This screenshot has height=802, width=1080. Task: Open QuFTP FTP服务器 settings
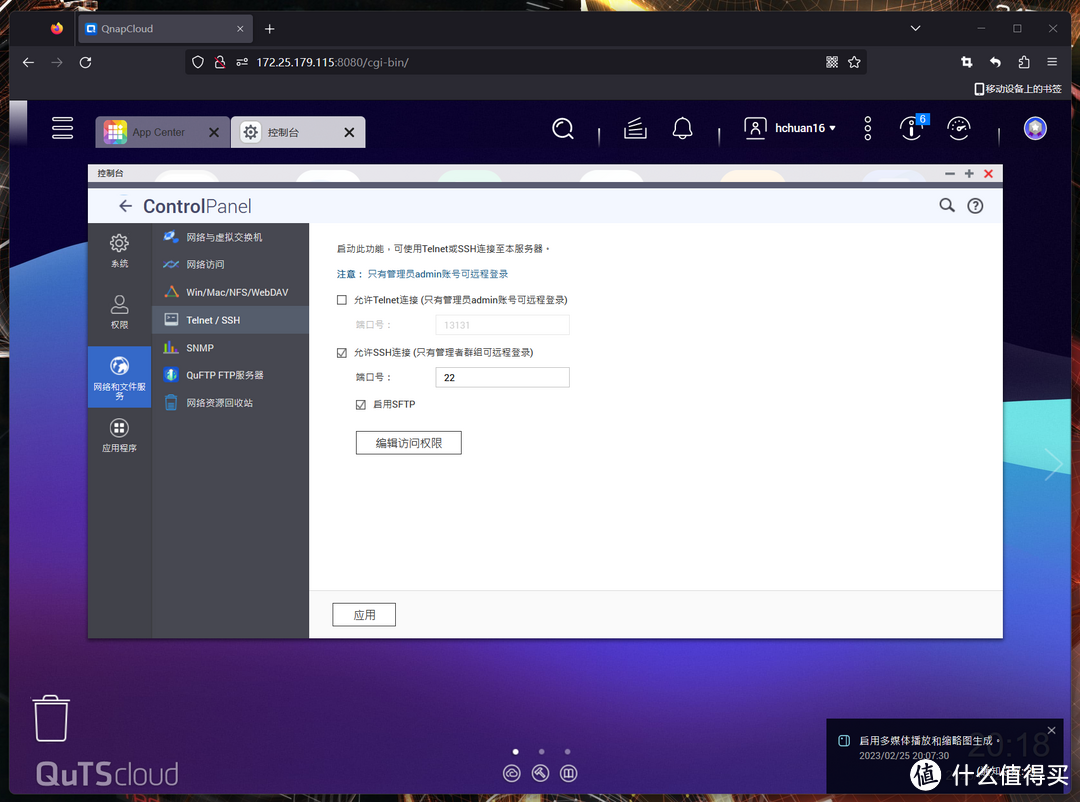click(x=230, y=375)
